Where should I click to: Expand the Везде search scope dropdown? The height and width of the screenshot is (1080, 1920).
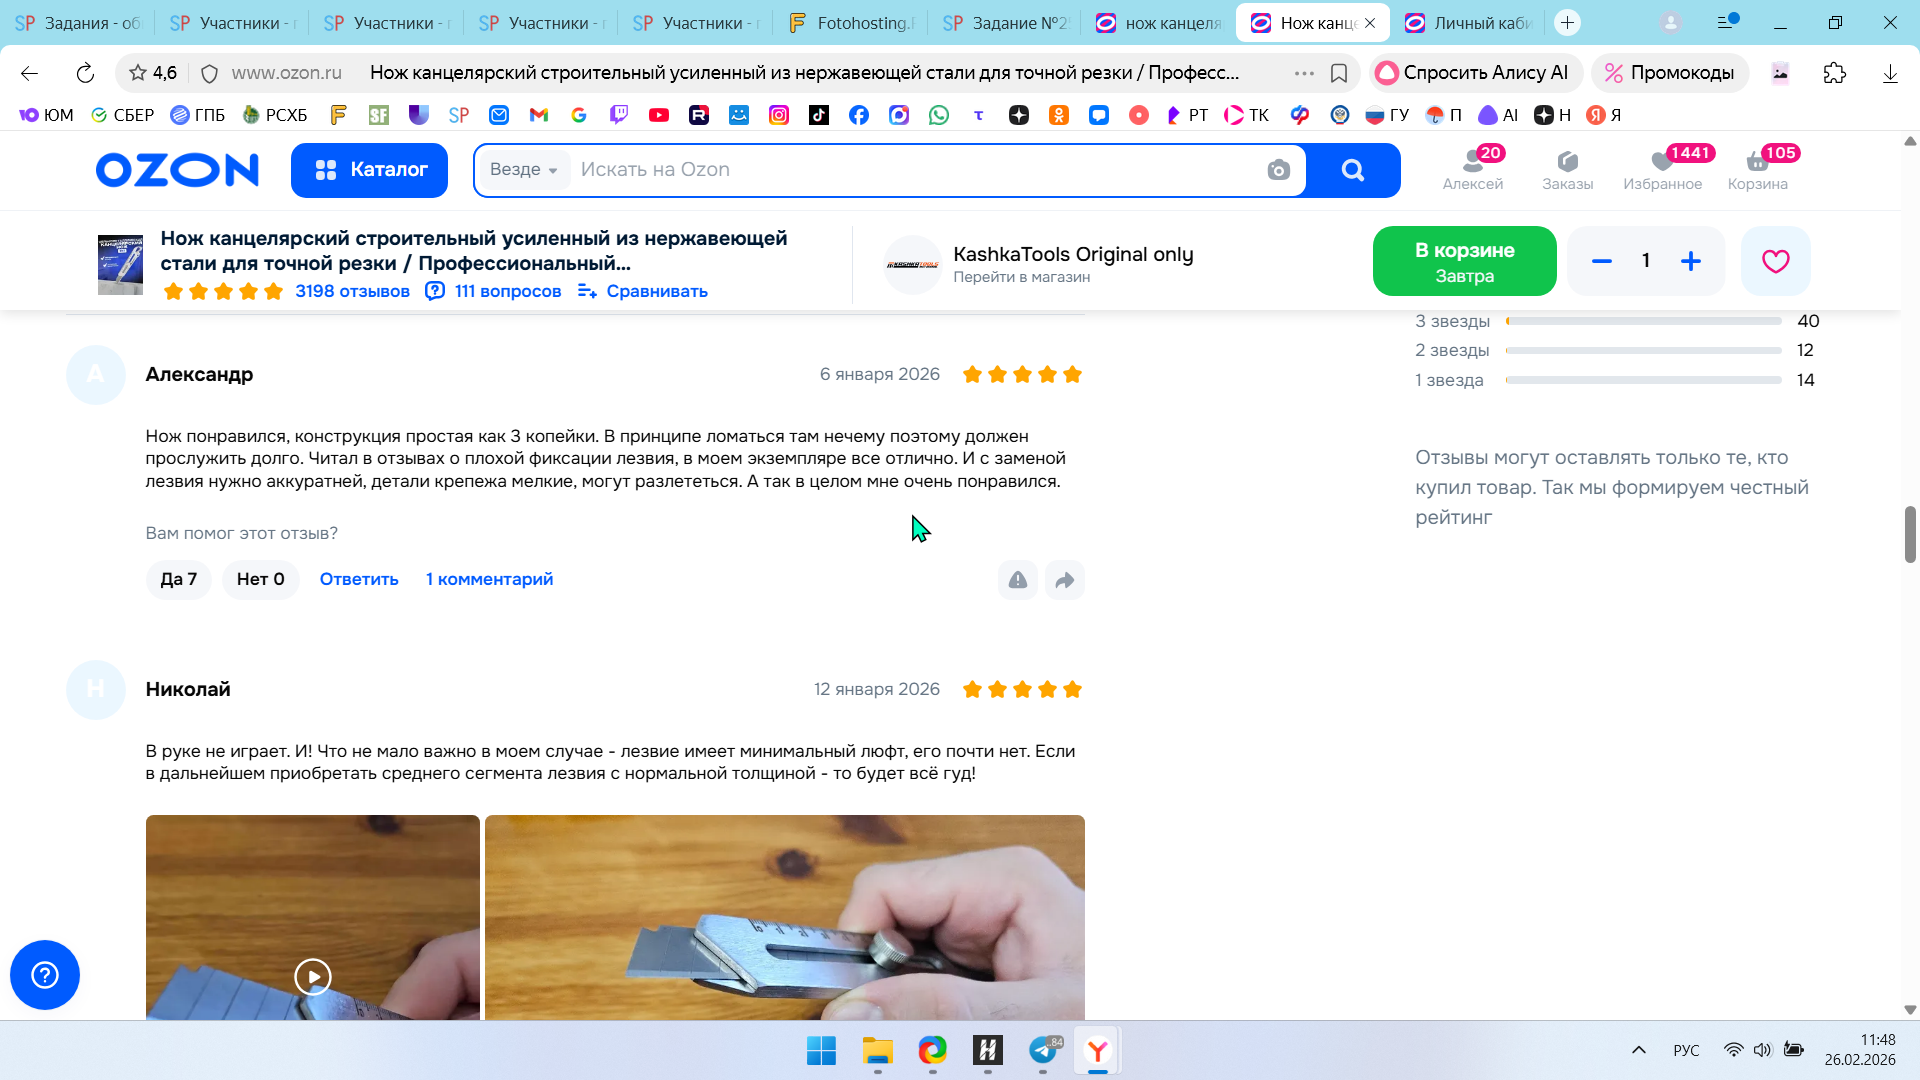523,170
